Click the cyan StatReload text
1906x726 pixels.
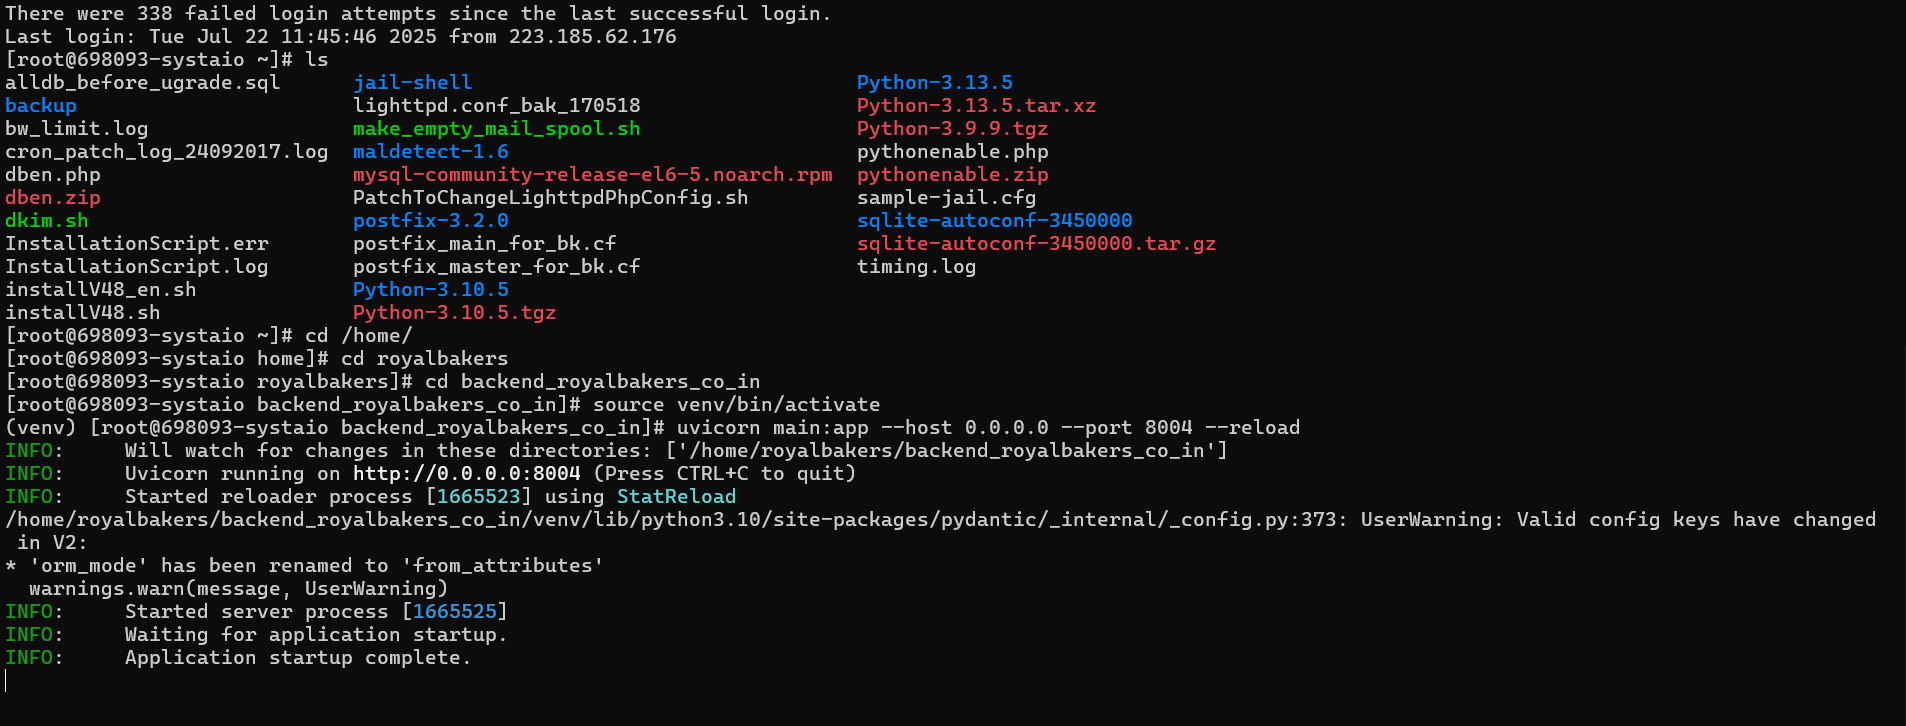676,497
